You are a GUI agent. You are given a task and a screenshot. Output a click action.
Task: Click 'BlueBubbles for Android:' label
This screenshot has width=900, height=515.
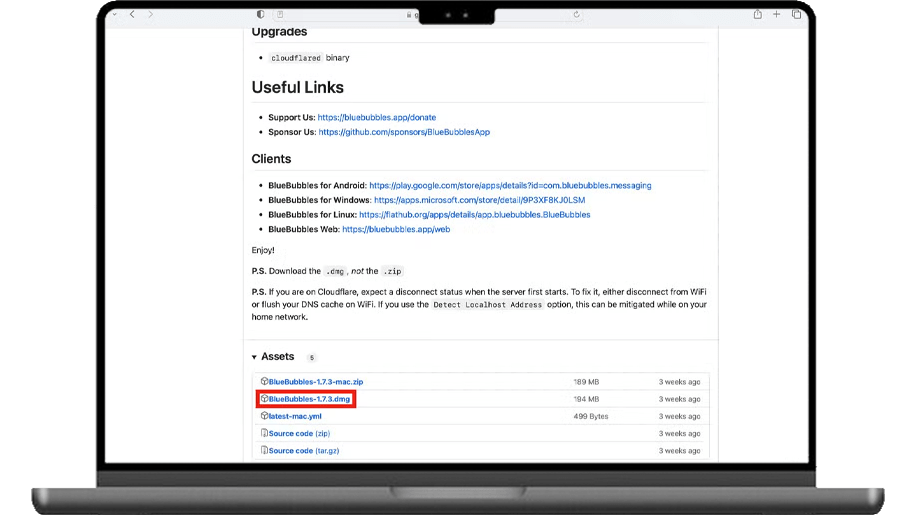pos(317,185)
